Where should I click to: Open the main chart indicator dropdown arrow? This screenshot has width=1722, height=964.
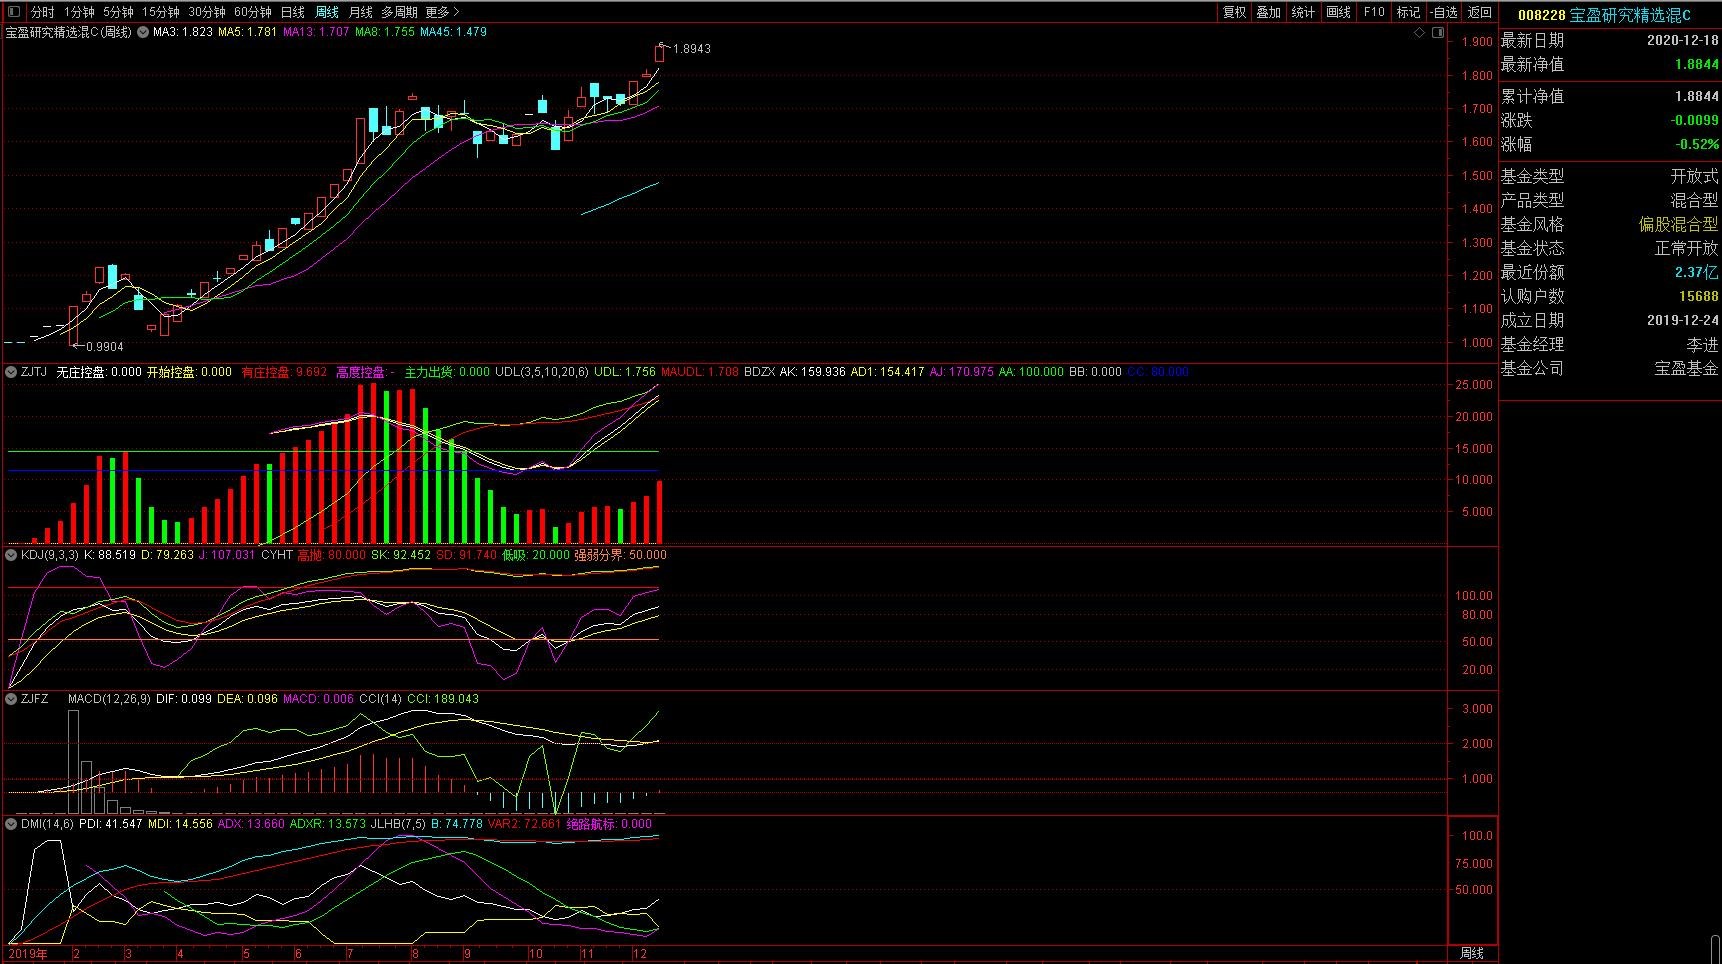143,33
